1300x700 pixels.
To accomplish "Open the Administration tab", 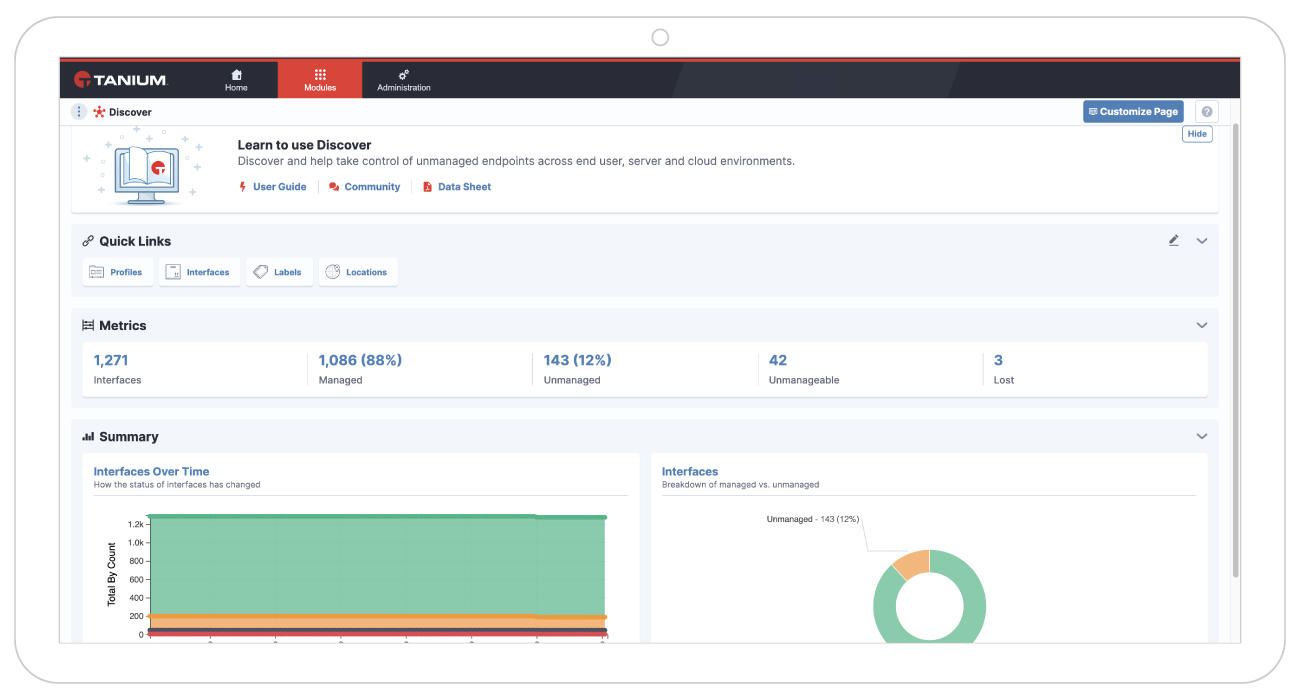I will coord(404,80).
